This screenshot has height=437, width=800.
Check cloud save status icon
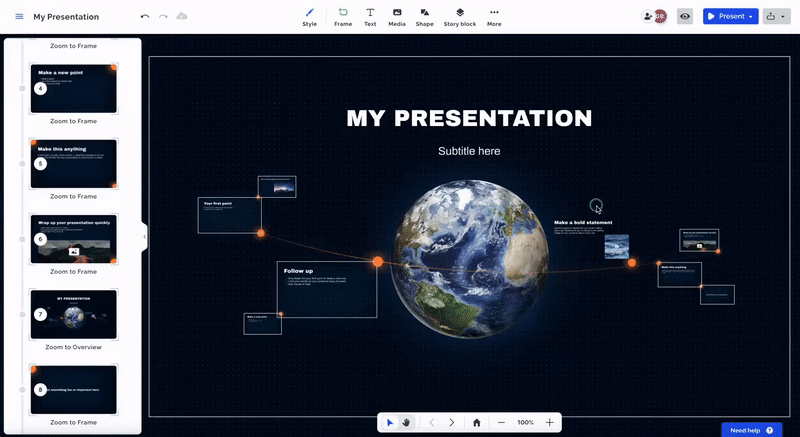pos(182,16)
